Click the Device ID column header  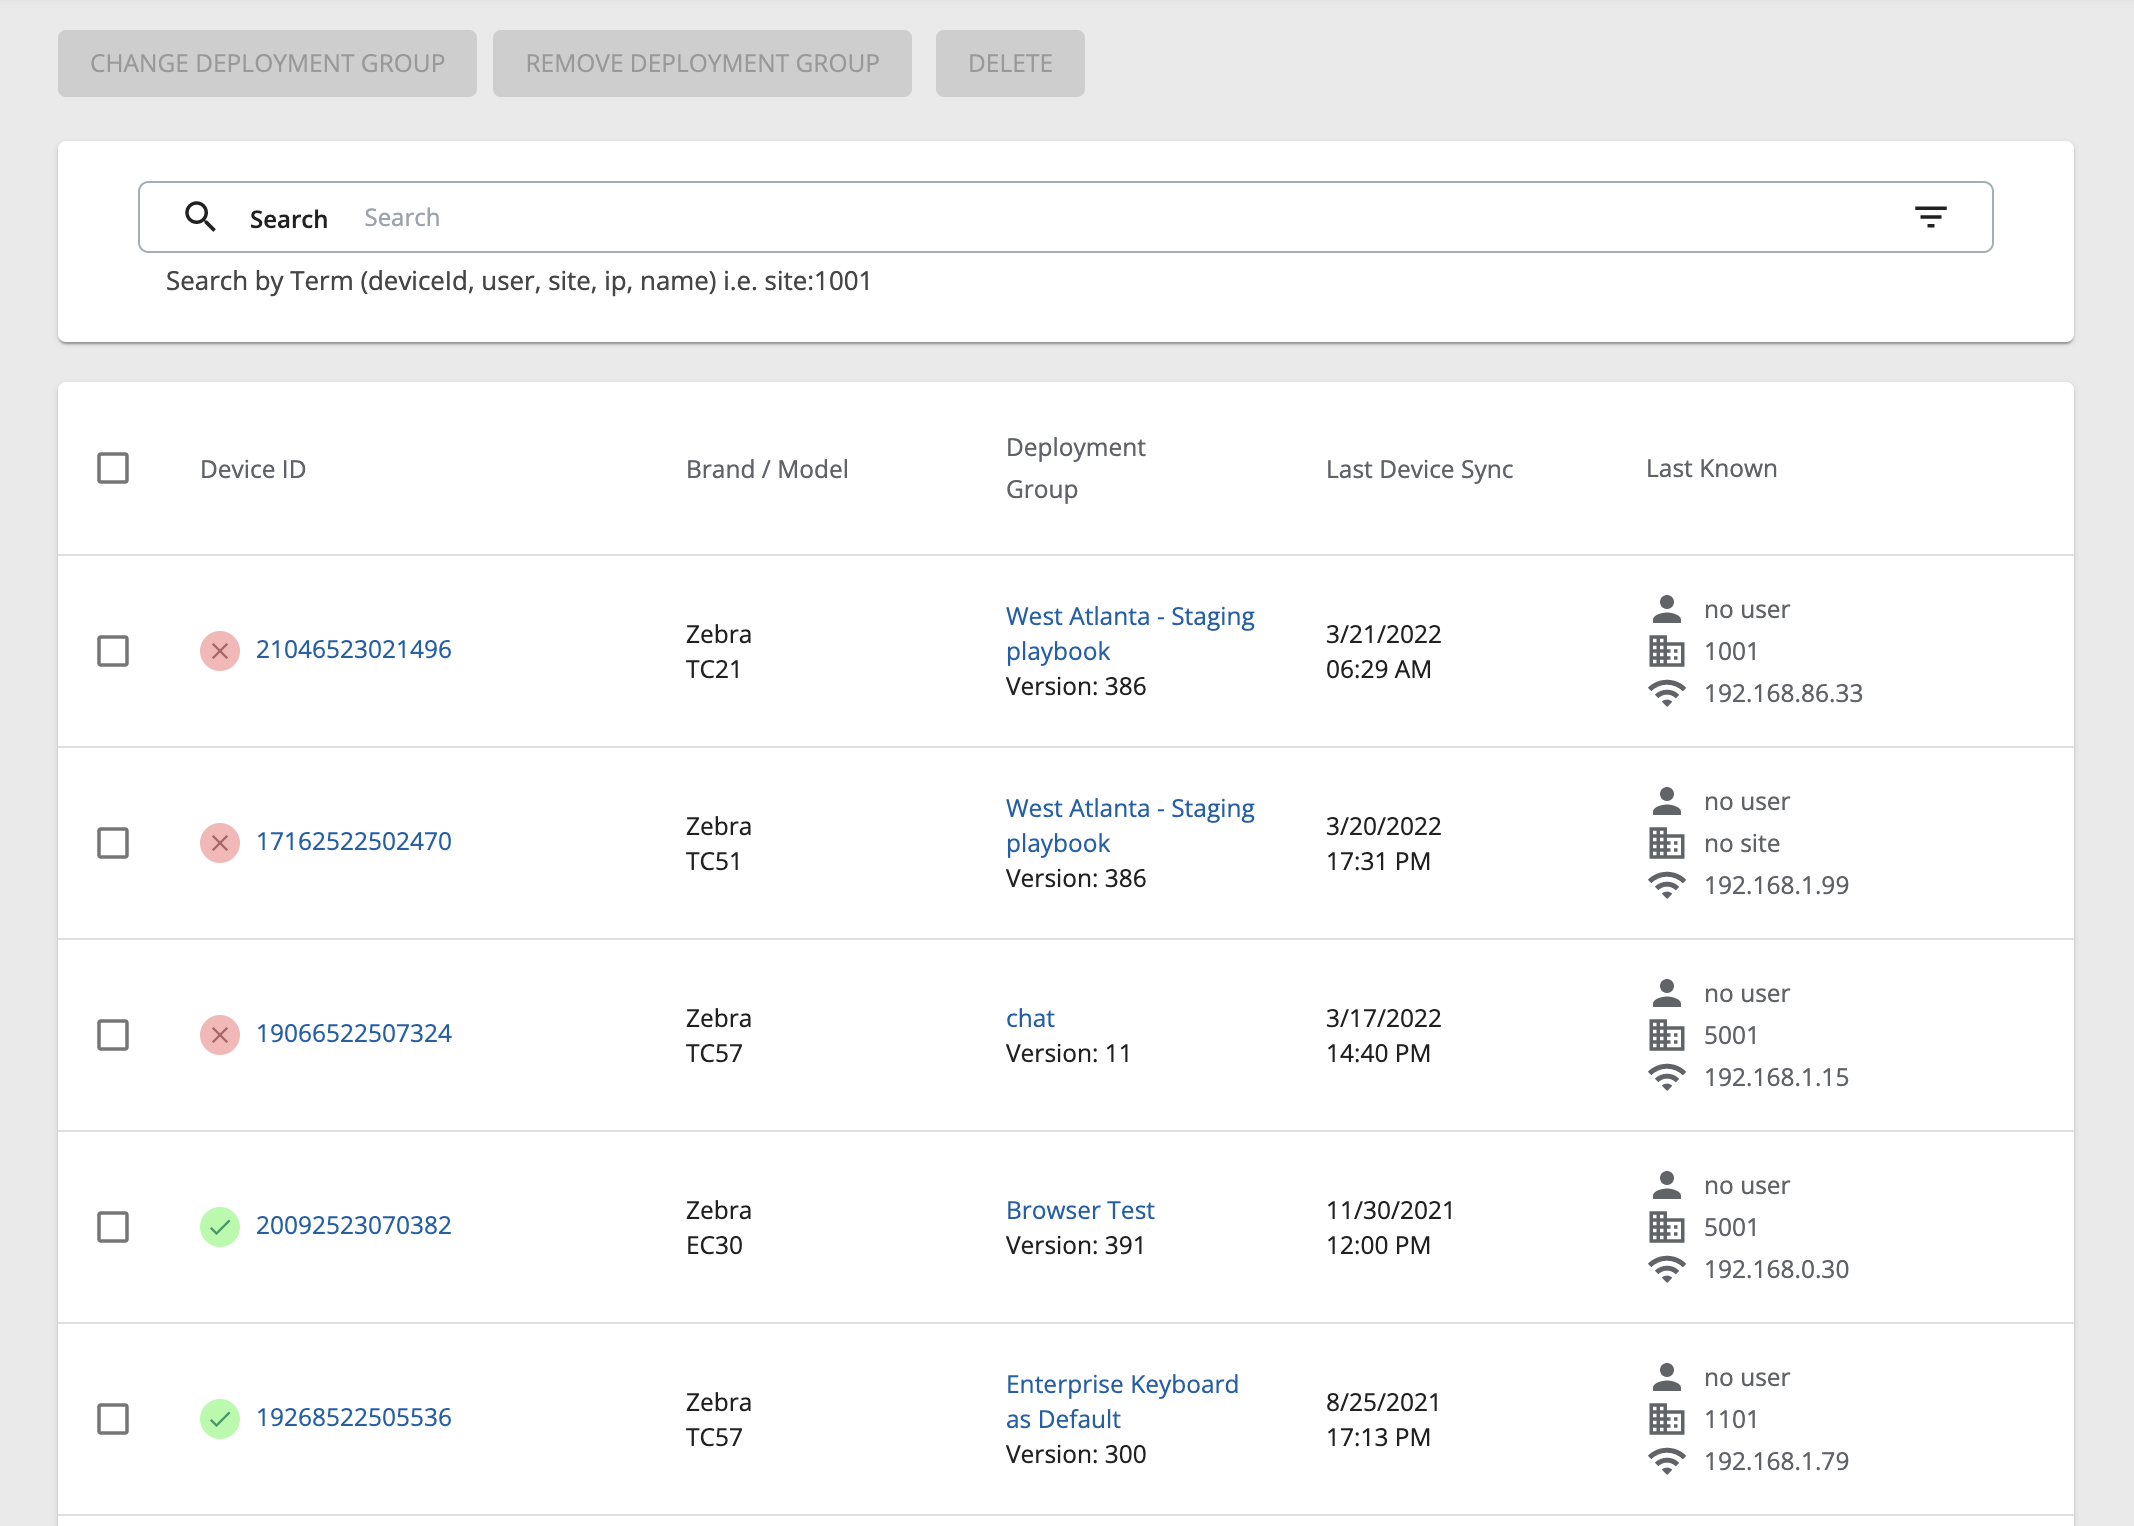(253, 469)
